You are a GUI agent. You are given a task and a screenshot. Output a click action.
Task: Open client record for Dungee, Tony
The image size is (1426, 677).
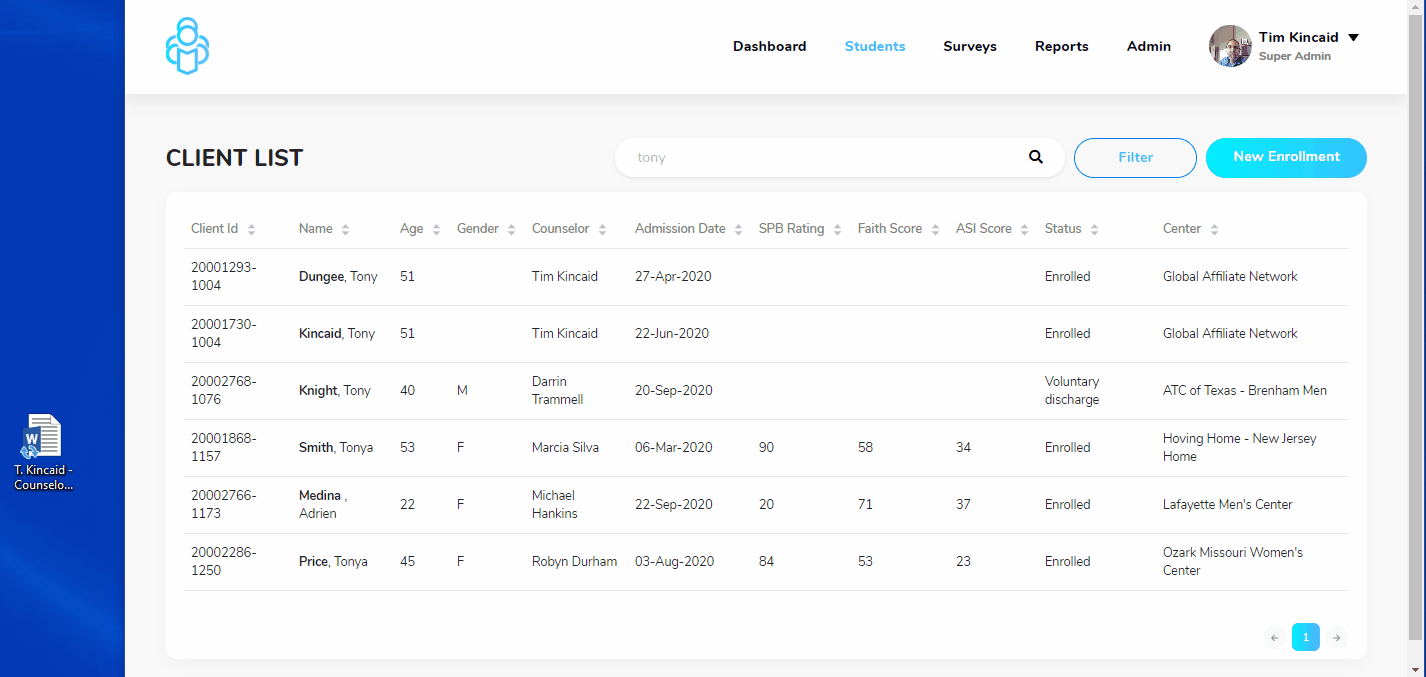click(x=338, y=276)
